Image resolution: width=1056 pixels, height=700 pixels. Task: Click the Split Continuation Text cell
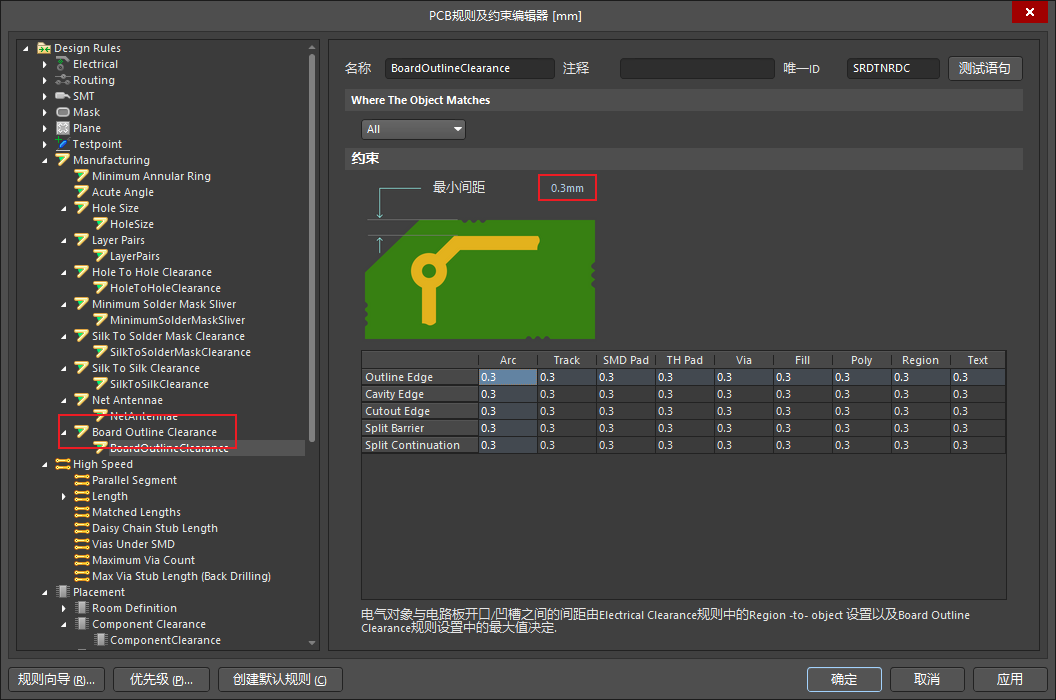[x=978, y=445]
